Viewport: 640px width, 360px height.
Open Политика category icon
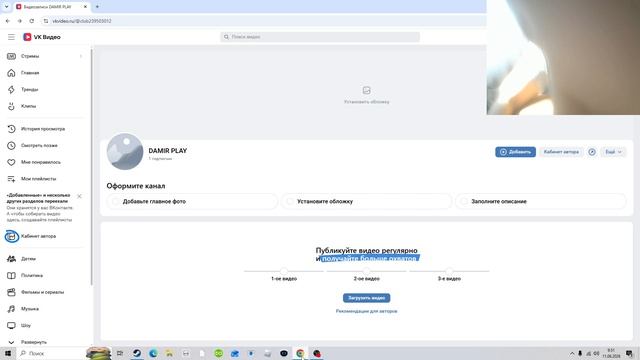pos(11,276)
